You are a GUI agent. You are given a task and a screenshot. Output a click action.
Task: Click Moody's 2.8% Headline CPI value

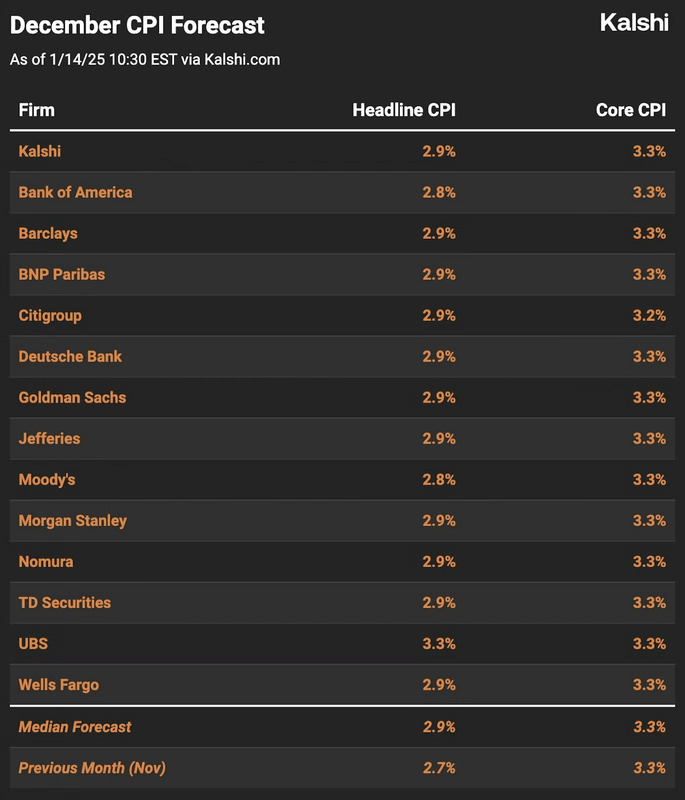click(x=439, y=480)
